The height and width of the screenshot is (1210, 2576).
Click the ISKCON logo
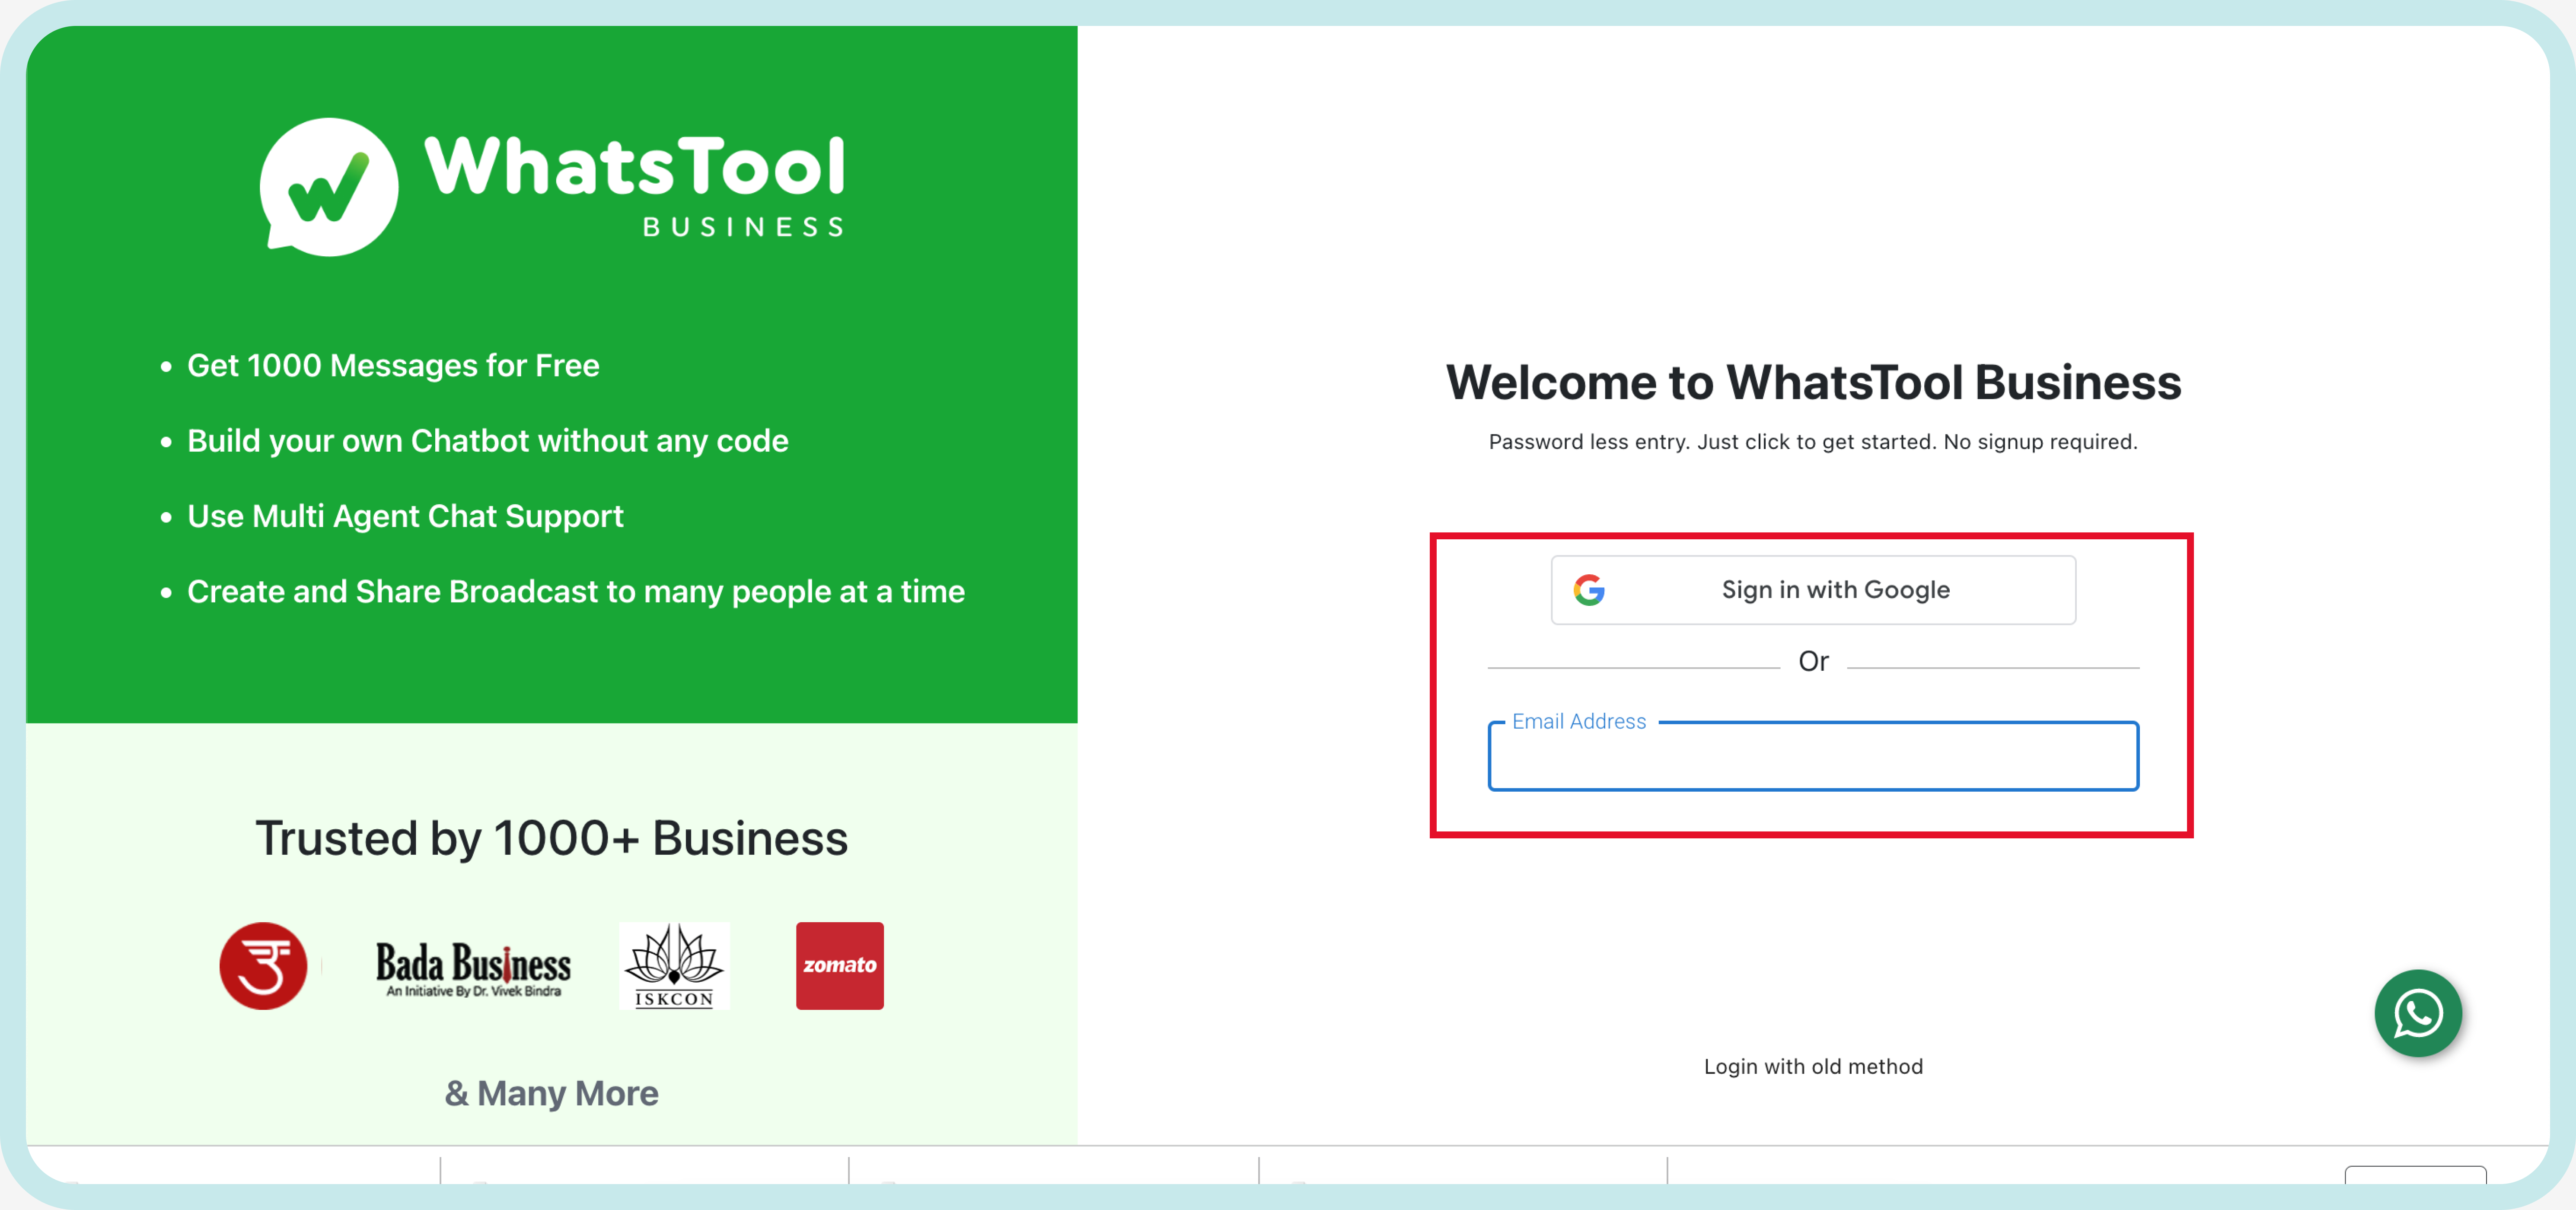[x=674, y=965]
